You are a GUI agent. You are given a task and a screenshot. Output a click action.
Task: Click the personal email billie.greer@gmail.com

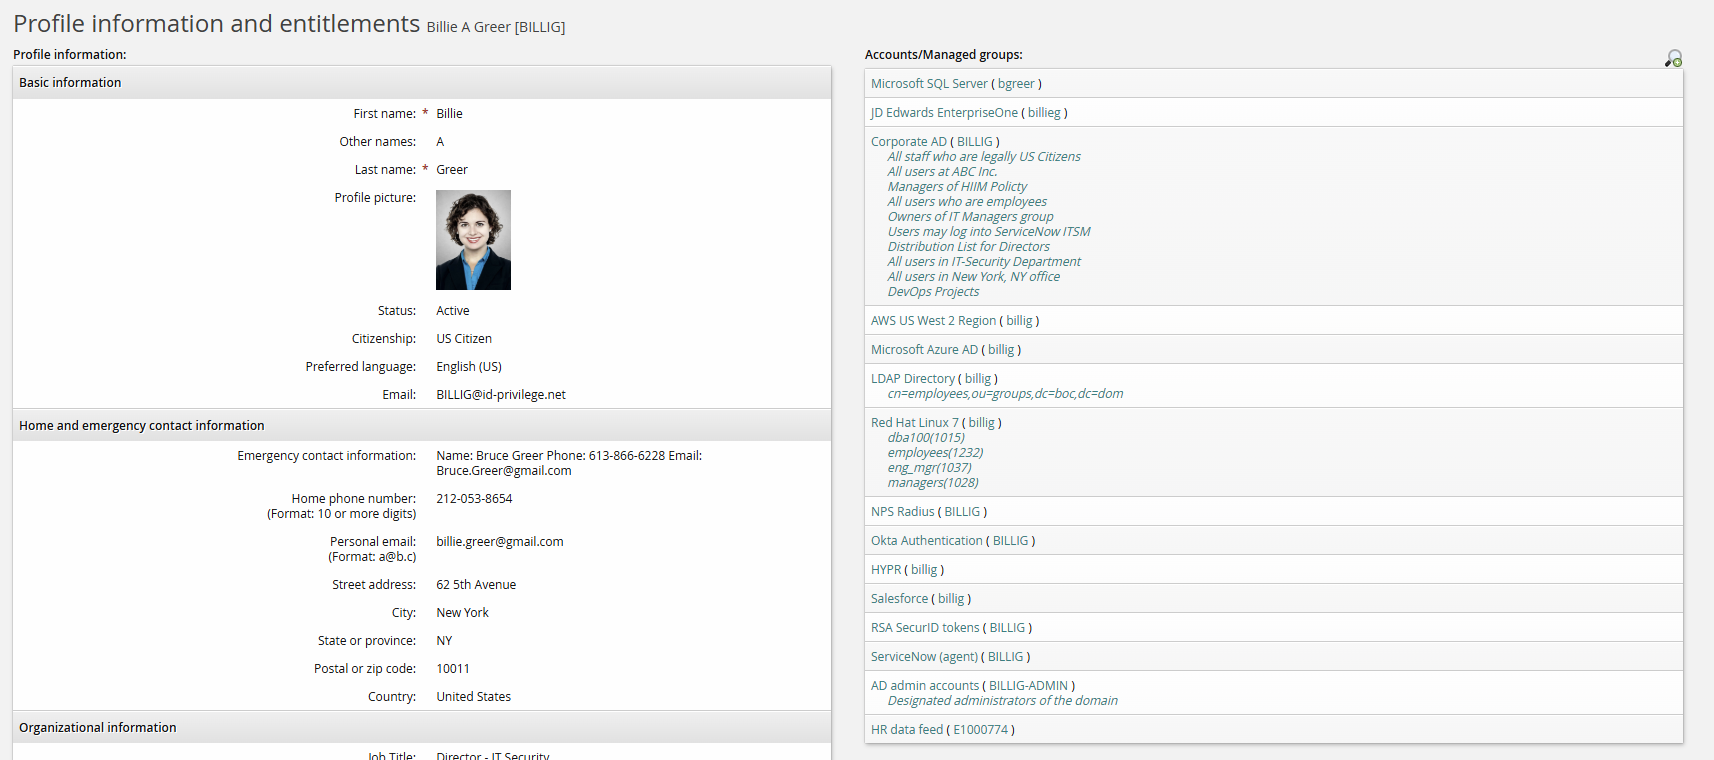pos(500,542)
